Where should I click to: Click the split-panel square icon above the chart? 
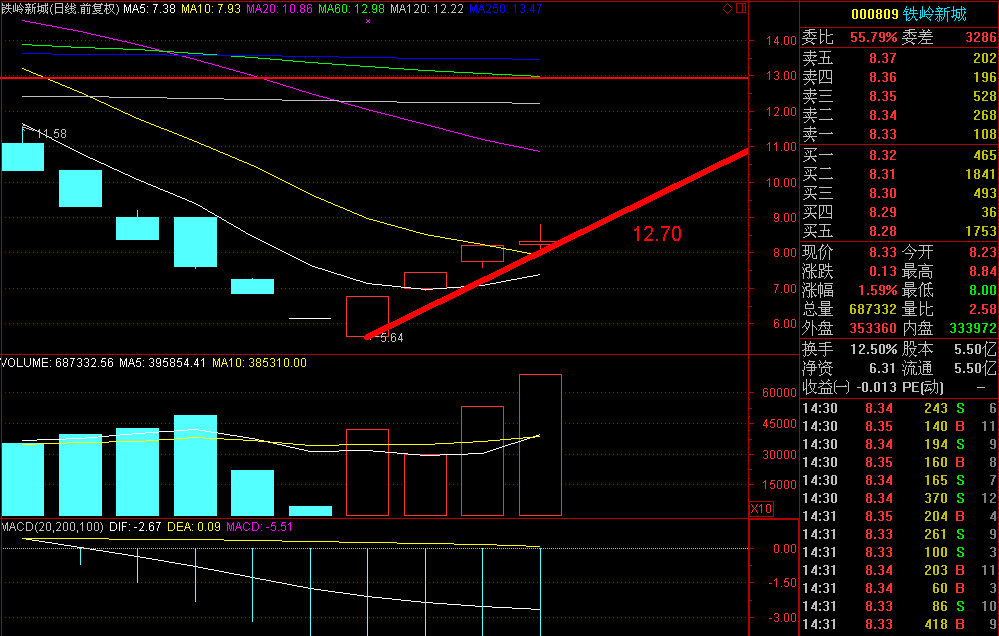(741, 8)
